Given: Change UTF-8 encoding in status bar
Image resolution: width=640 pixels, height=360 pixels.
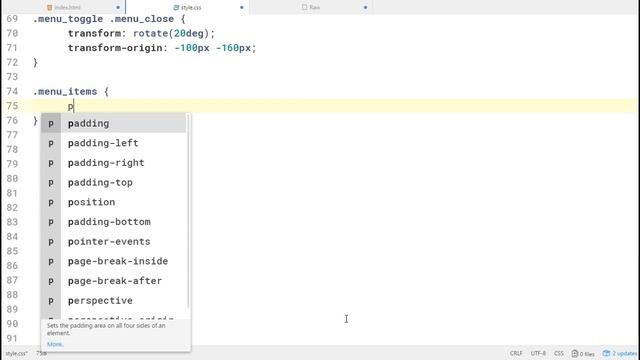Looking at the screenshot, I should 538,353.
